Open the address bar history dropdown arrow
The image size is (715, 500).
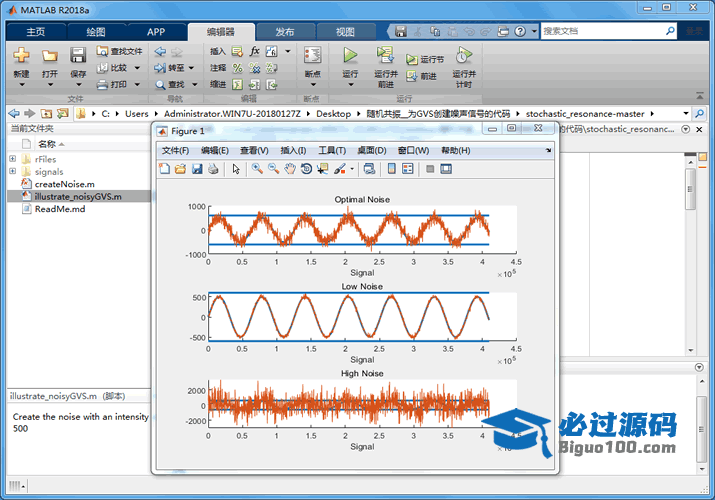[685, 113]
